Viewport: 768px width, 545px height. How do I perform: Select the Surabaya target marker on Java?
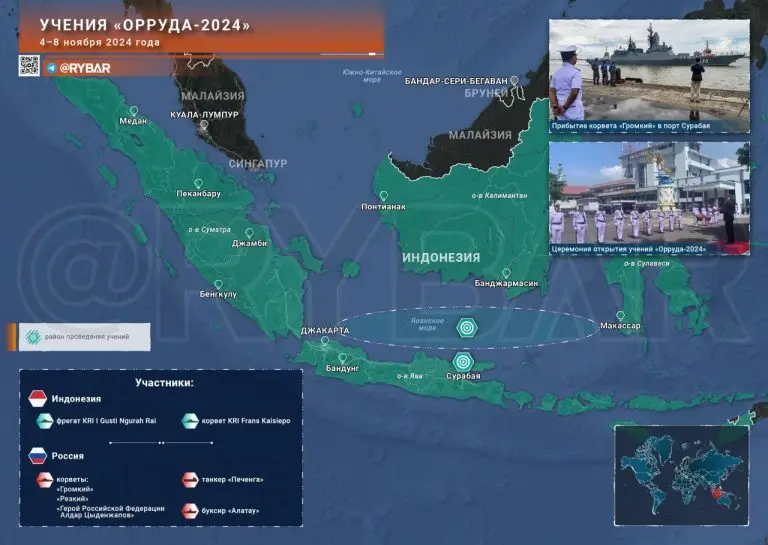tap(462, 362)
